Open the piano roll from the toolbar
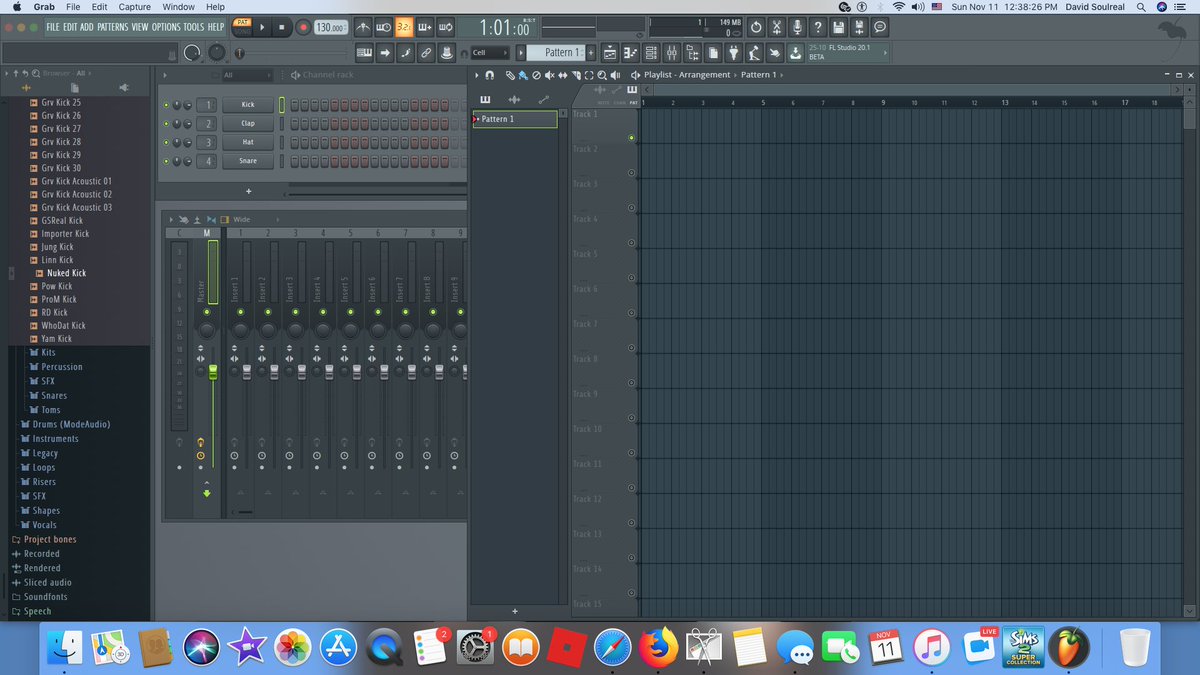 pyautogui.click(x=632, y=52)
